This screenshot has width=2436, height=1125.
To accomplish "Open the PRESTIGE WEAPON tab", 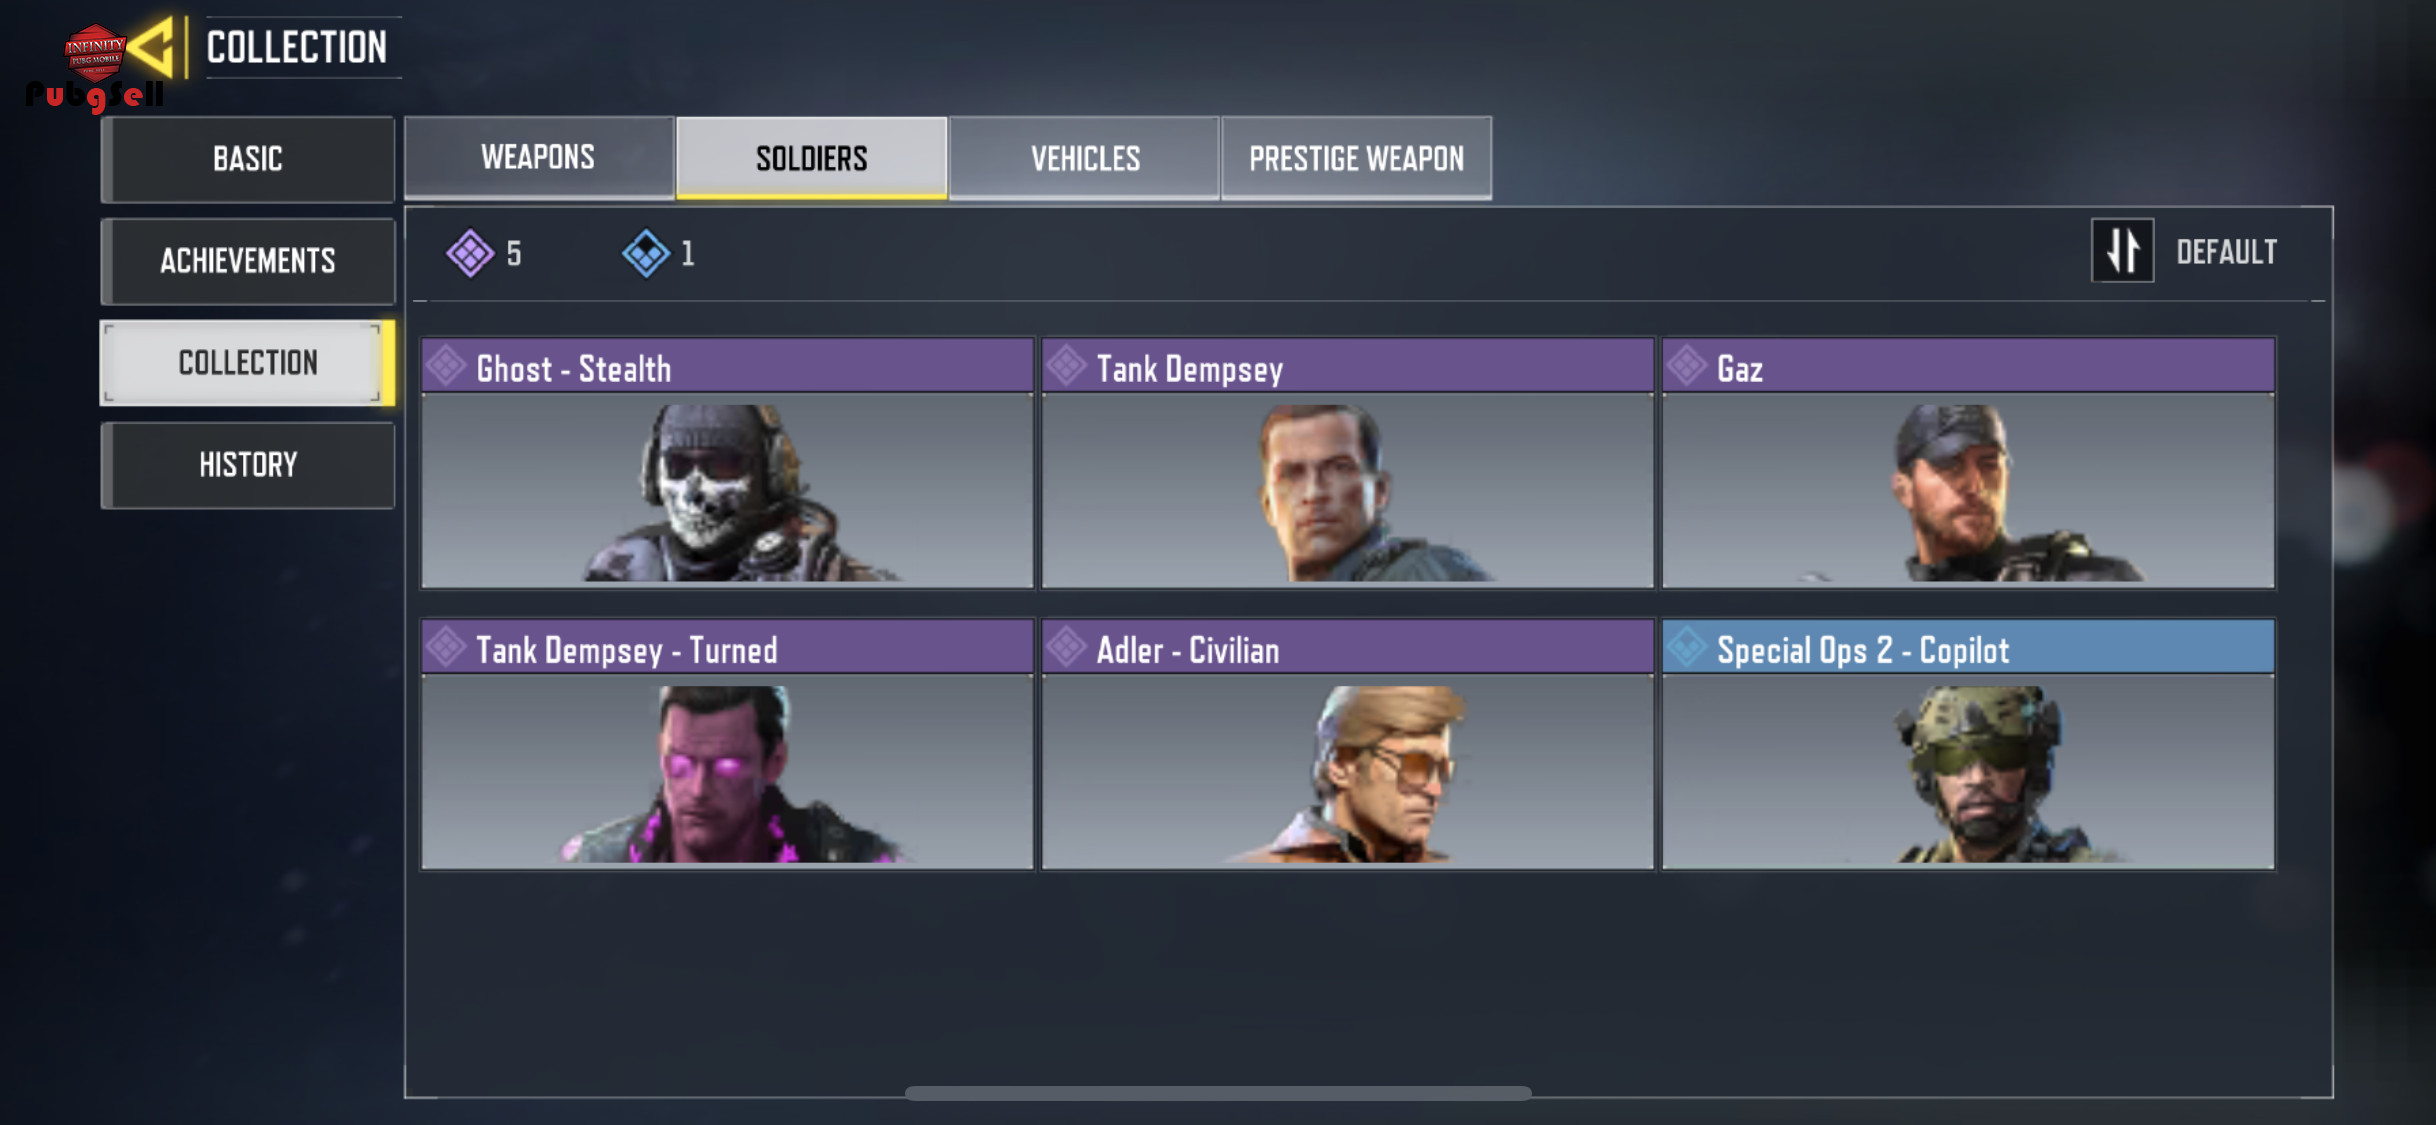I will (x=1356, y=158).
